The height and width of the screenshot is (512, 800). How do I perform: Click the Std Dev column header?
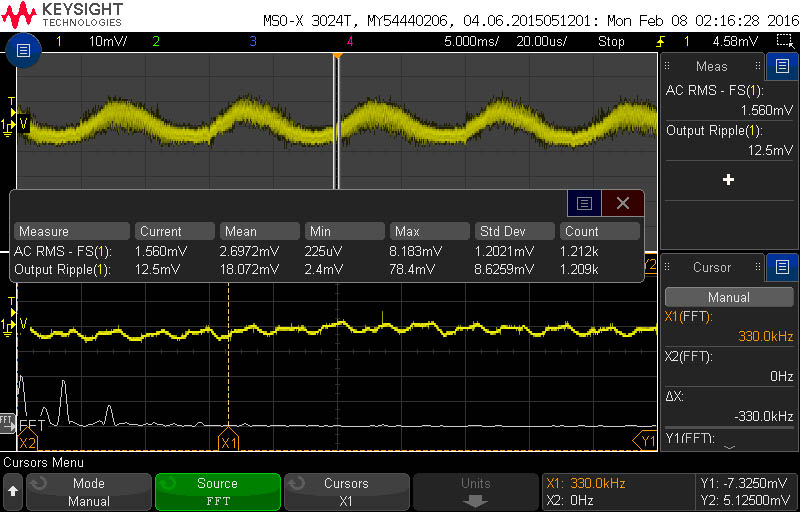click(x=515, y=232)
